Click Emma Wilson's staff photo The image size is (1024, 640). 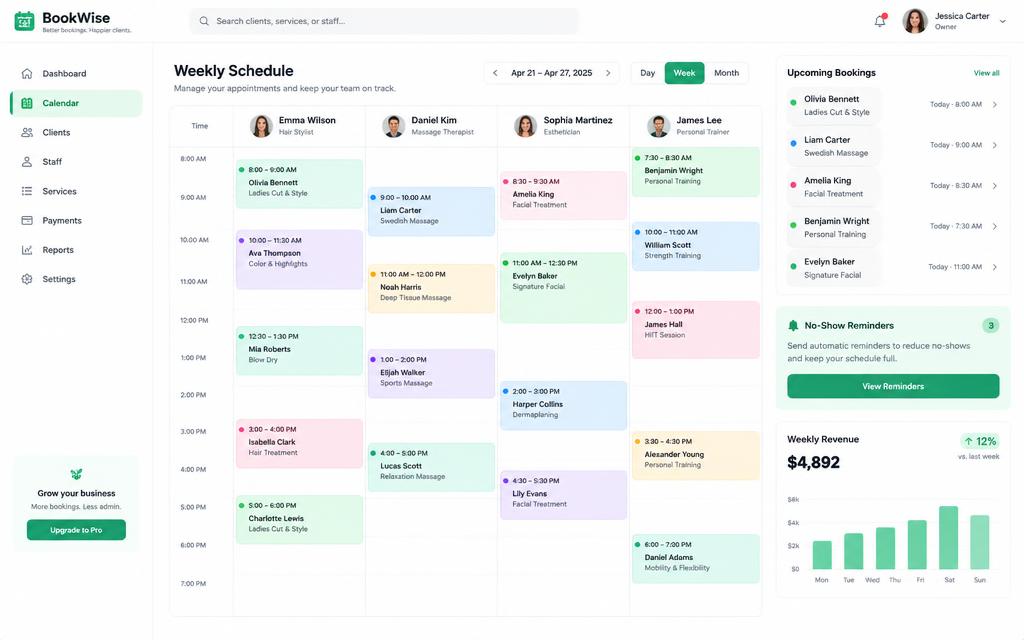(261, 125)
